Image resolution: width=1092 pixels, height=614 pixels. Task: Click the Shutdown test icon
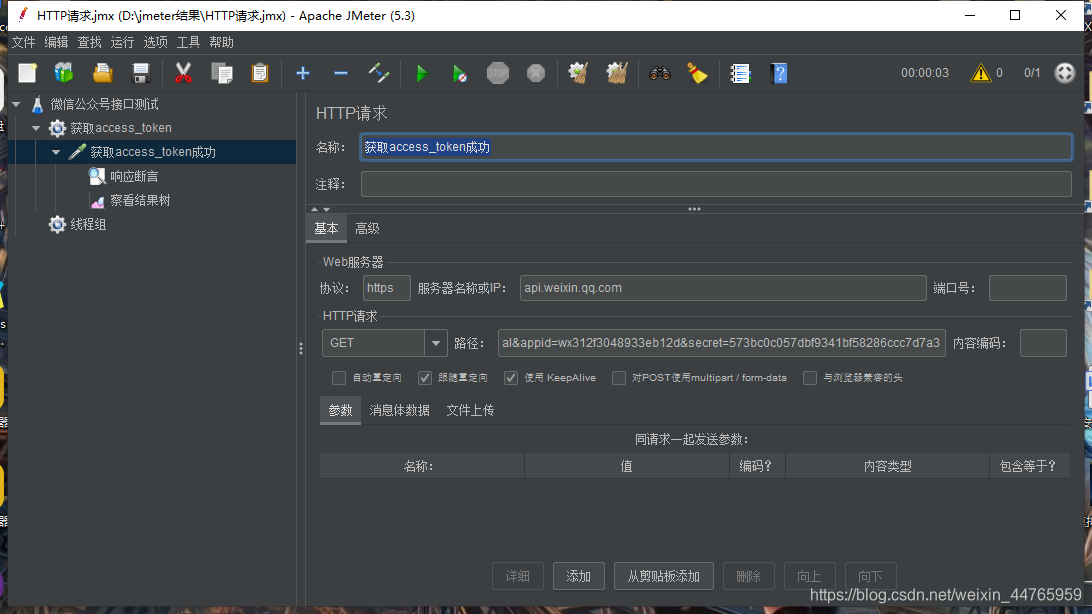point(536,73)
